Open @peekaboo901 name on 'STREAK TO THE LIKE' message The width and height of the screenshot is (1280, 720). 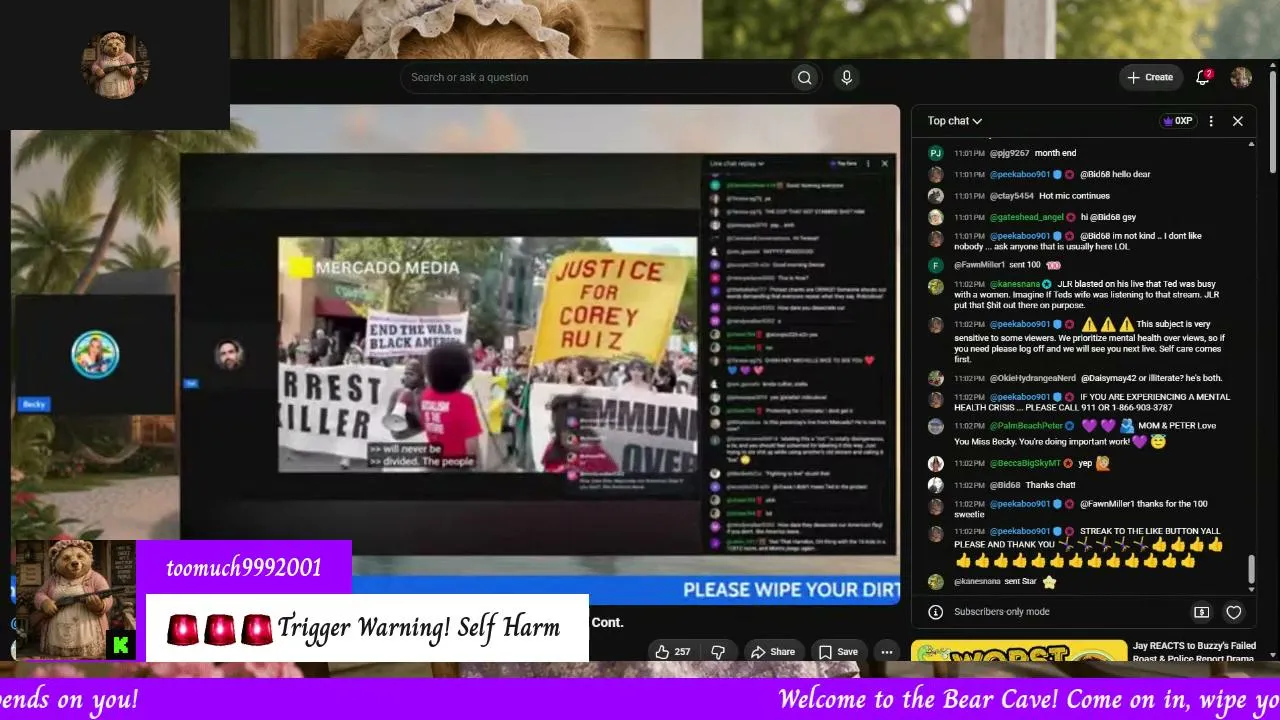click(x=1020, y=531)
